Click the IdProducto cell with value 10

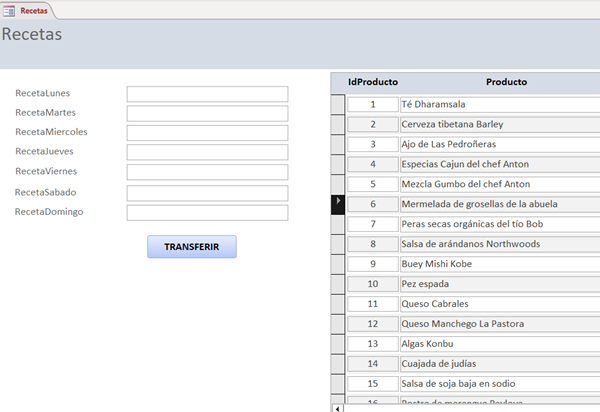[372, 283]
